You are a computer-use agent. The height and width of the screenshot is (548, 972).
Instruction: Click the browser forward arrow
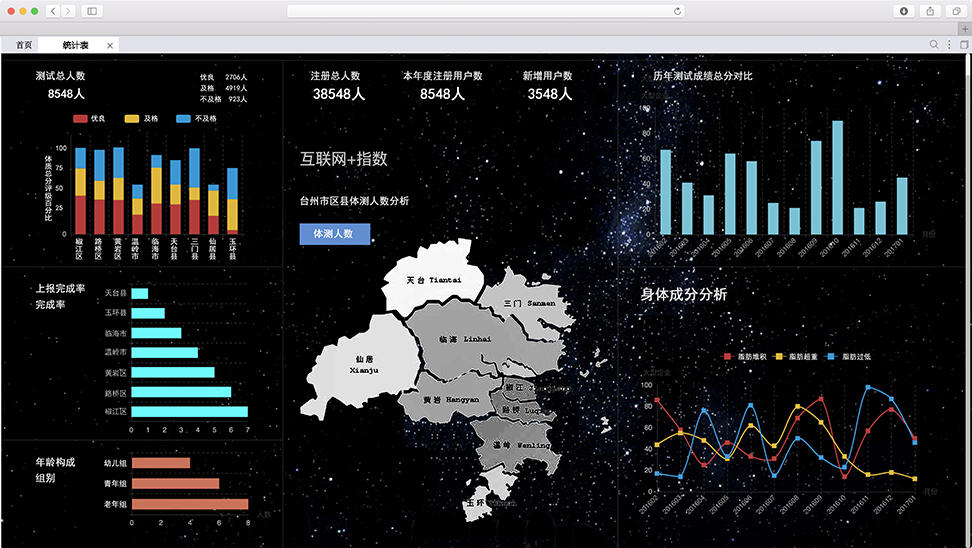tap(68, 11)
